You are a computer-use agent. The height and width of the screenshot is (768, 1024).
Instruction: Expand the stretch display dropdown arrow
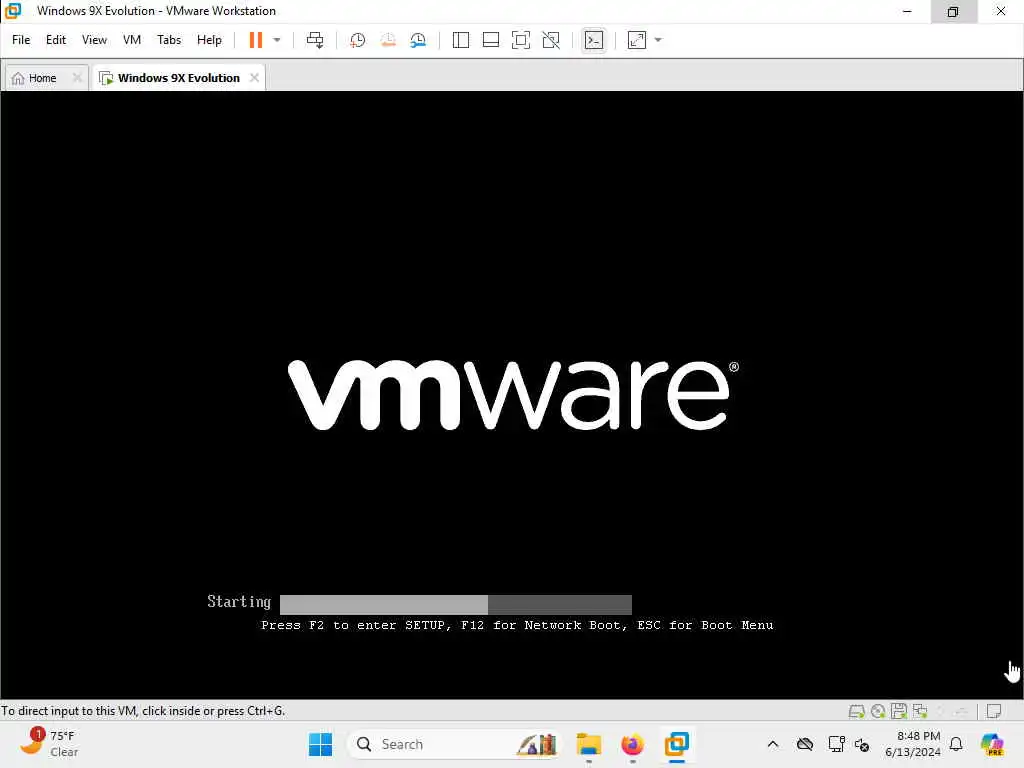click(658, 40)
